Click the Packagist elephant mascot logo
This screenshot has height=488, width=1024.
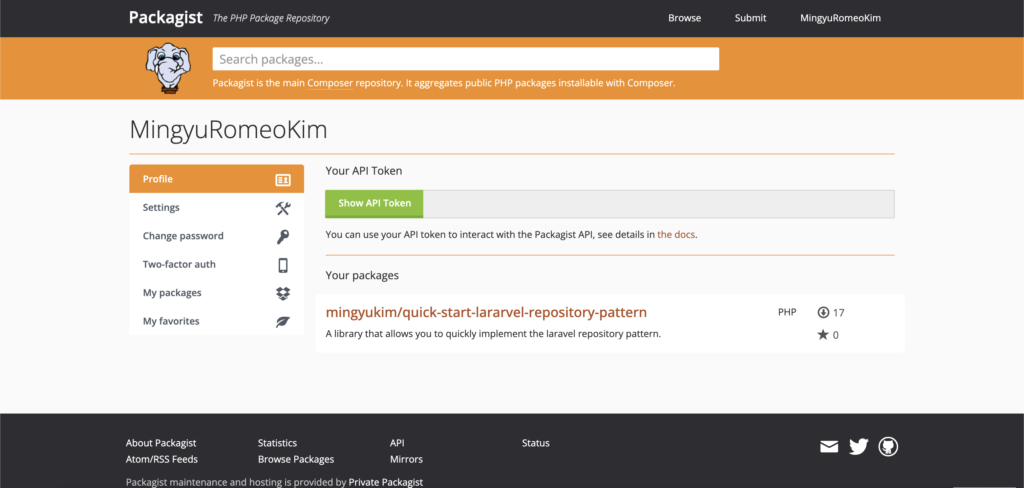coord(168,70)
